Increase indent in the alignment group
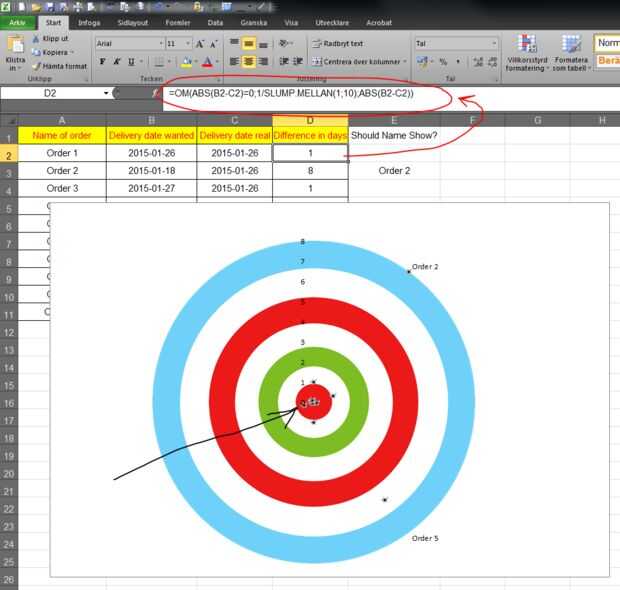The width and height of the screenshot is (620, 590). (298, 61)
